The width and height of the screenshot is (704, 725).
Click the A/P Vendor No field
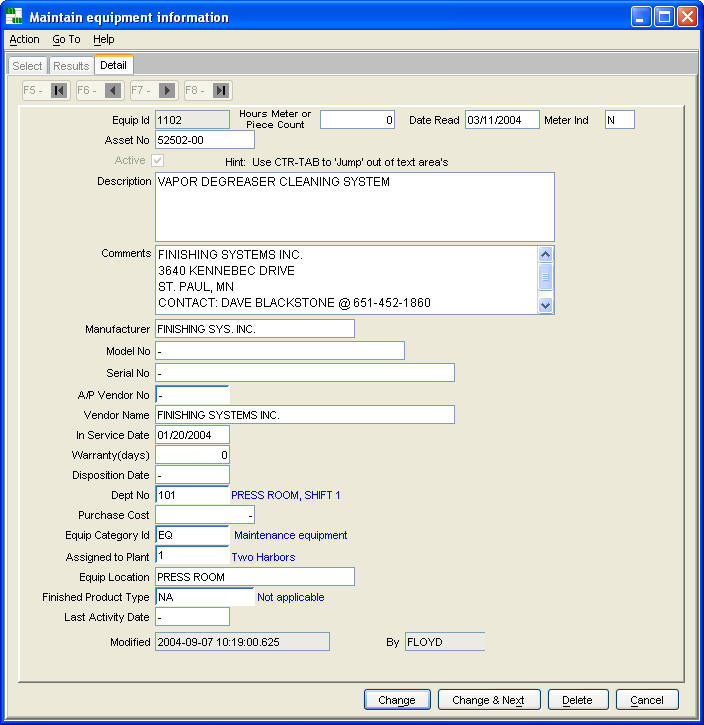(192, 395)
